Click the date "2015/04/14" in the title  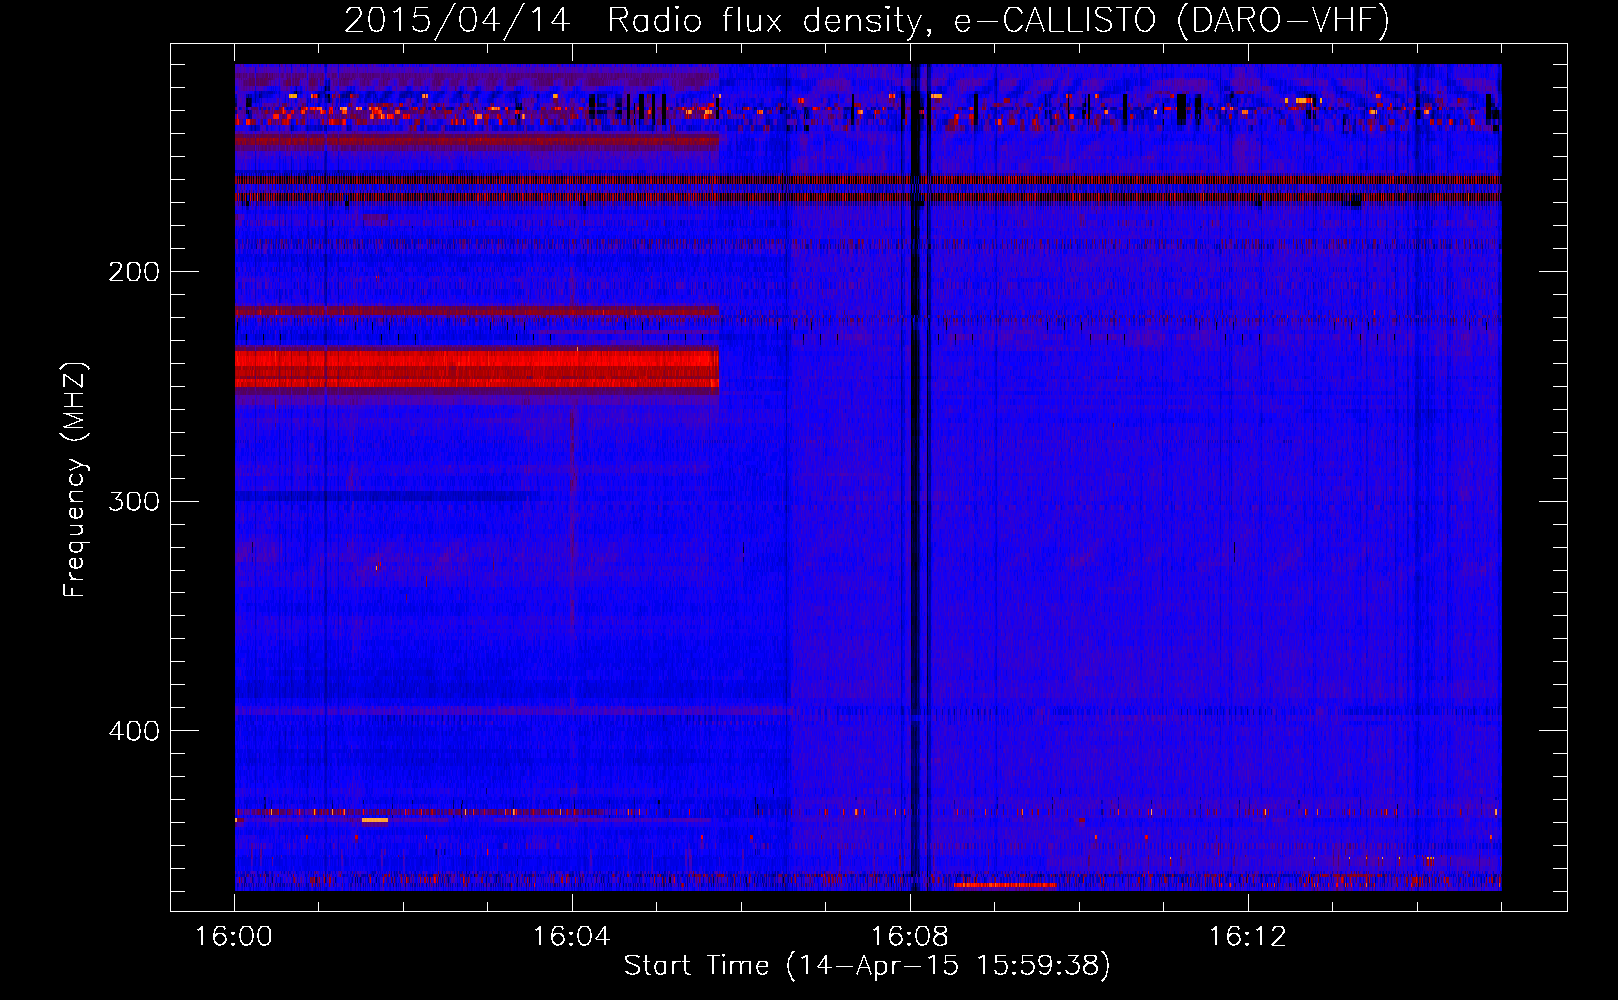457,21
